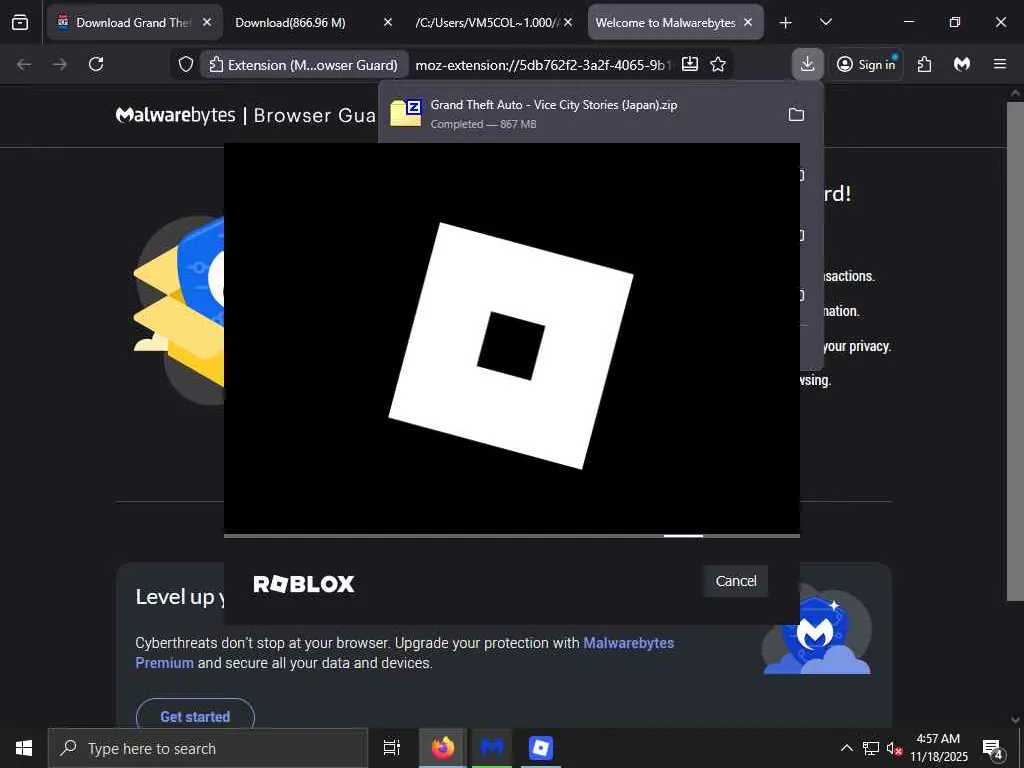Close the Download Grand Theft tab
The width and height of the screenshot is (1024, 768).
[x=207, y=22]
